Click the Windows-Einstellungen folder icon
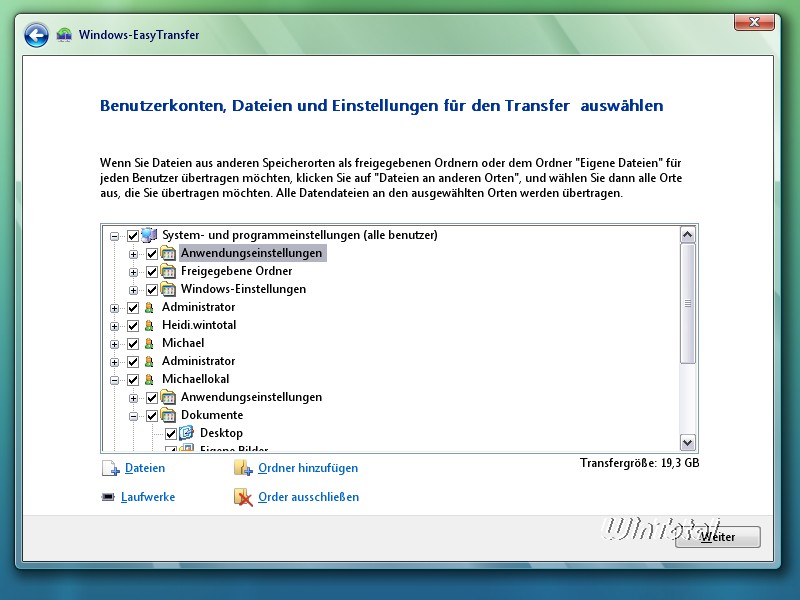This screenshot has height=600, width=800. [168, 289]
